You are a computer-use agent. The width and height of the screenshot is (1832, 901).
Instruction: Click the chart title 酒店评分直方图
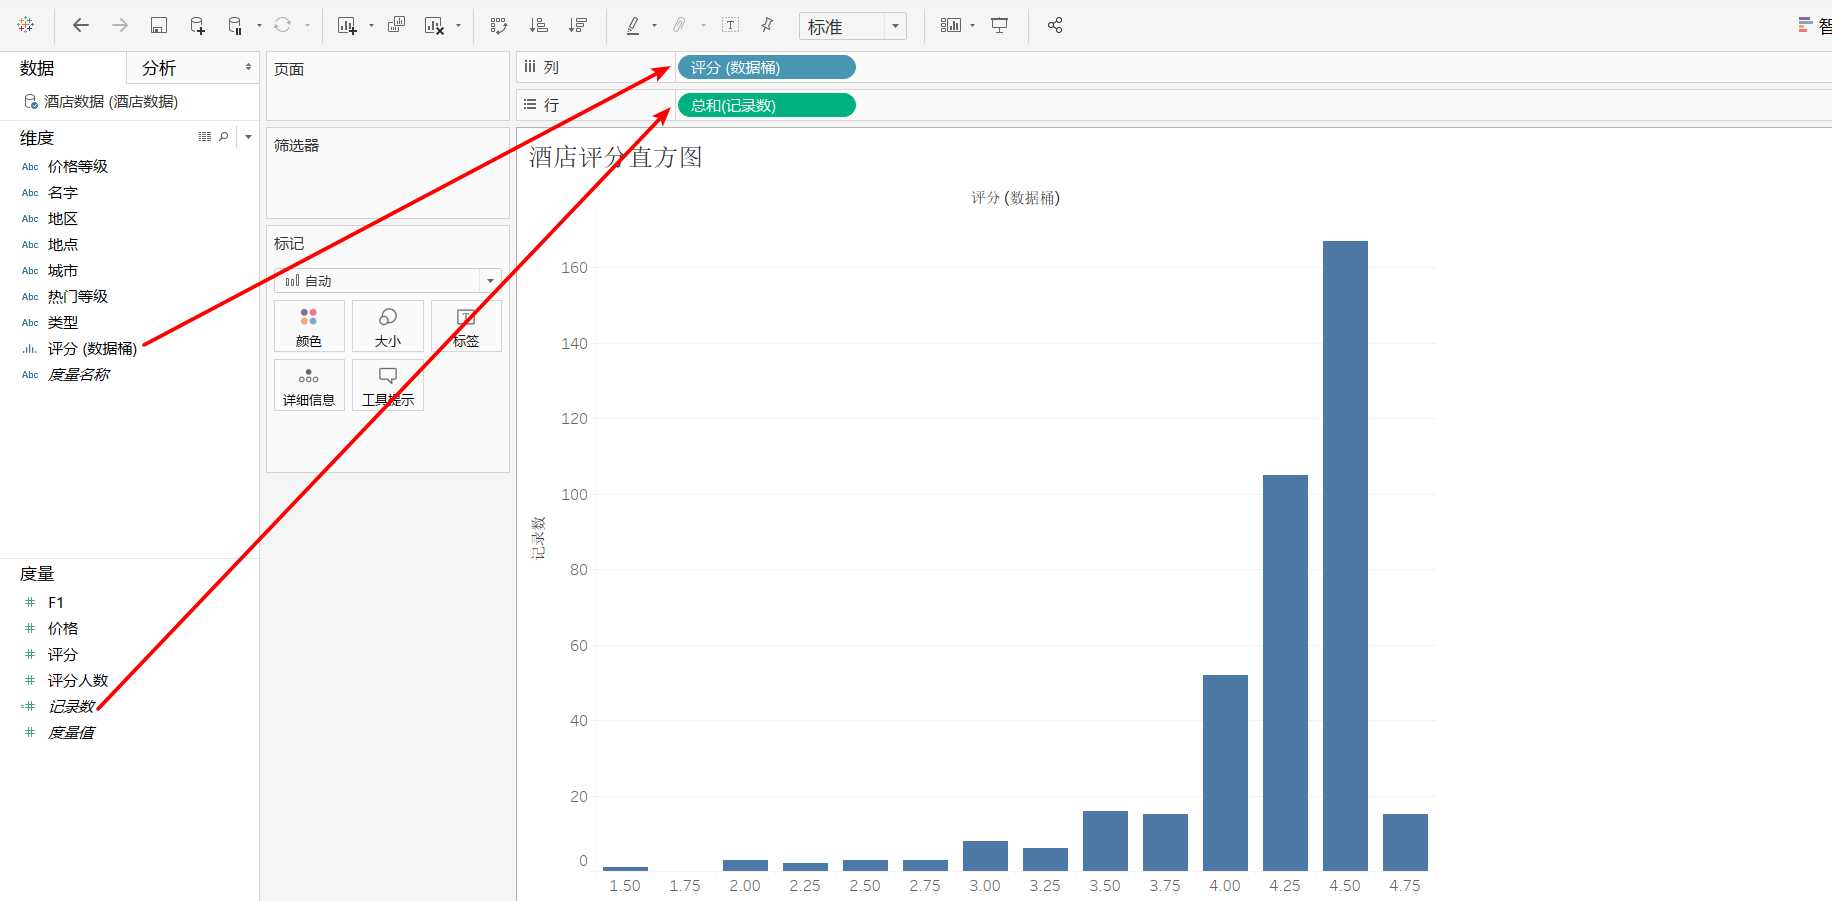click(x=616, y=157)
